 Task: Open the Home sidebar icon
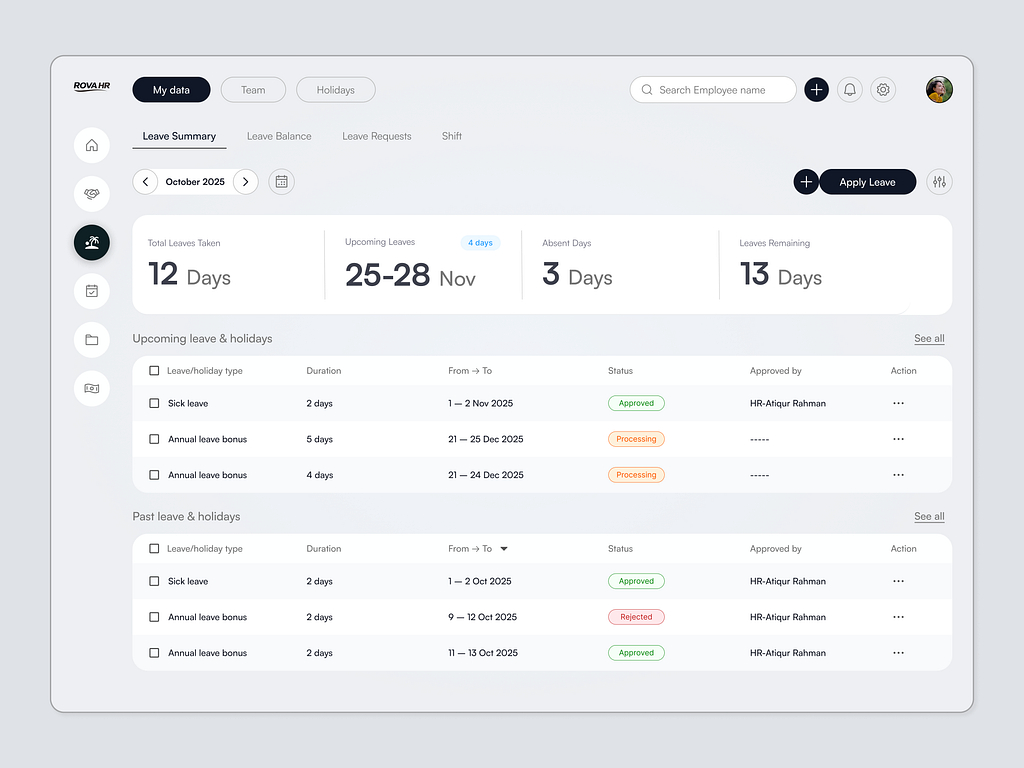[91, 145]
